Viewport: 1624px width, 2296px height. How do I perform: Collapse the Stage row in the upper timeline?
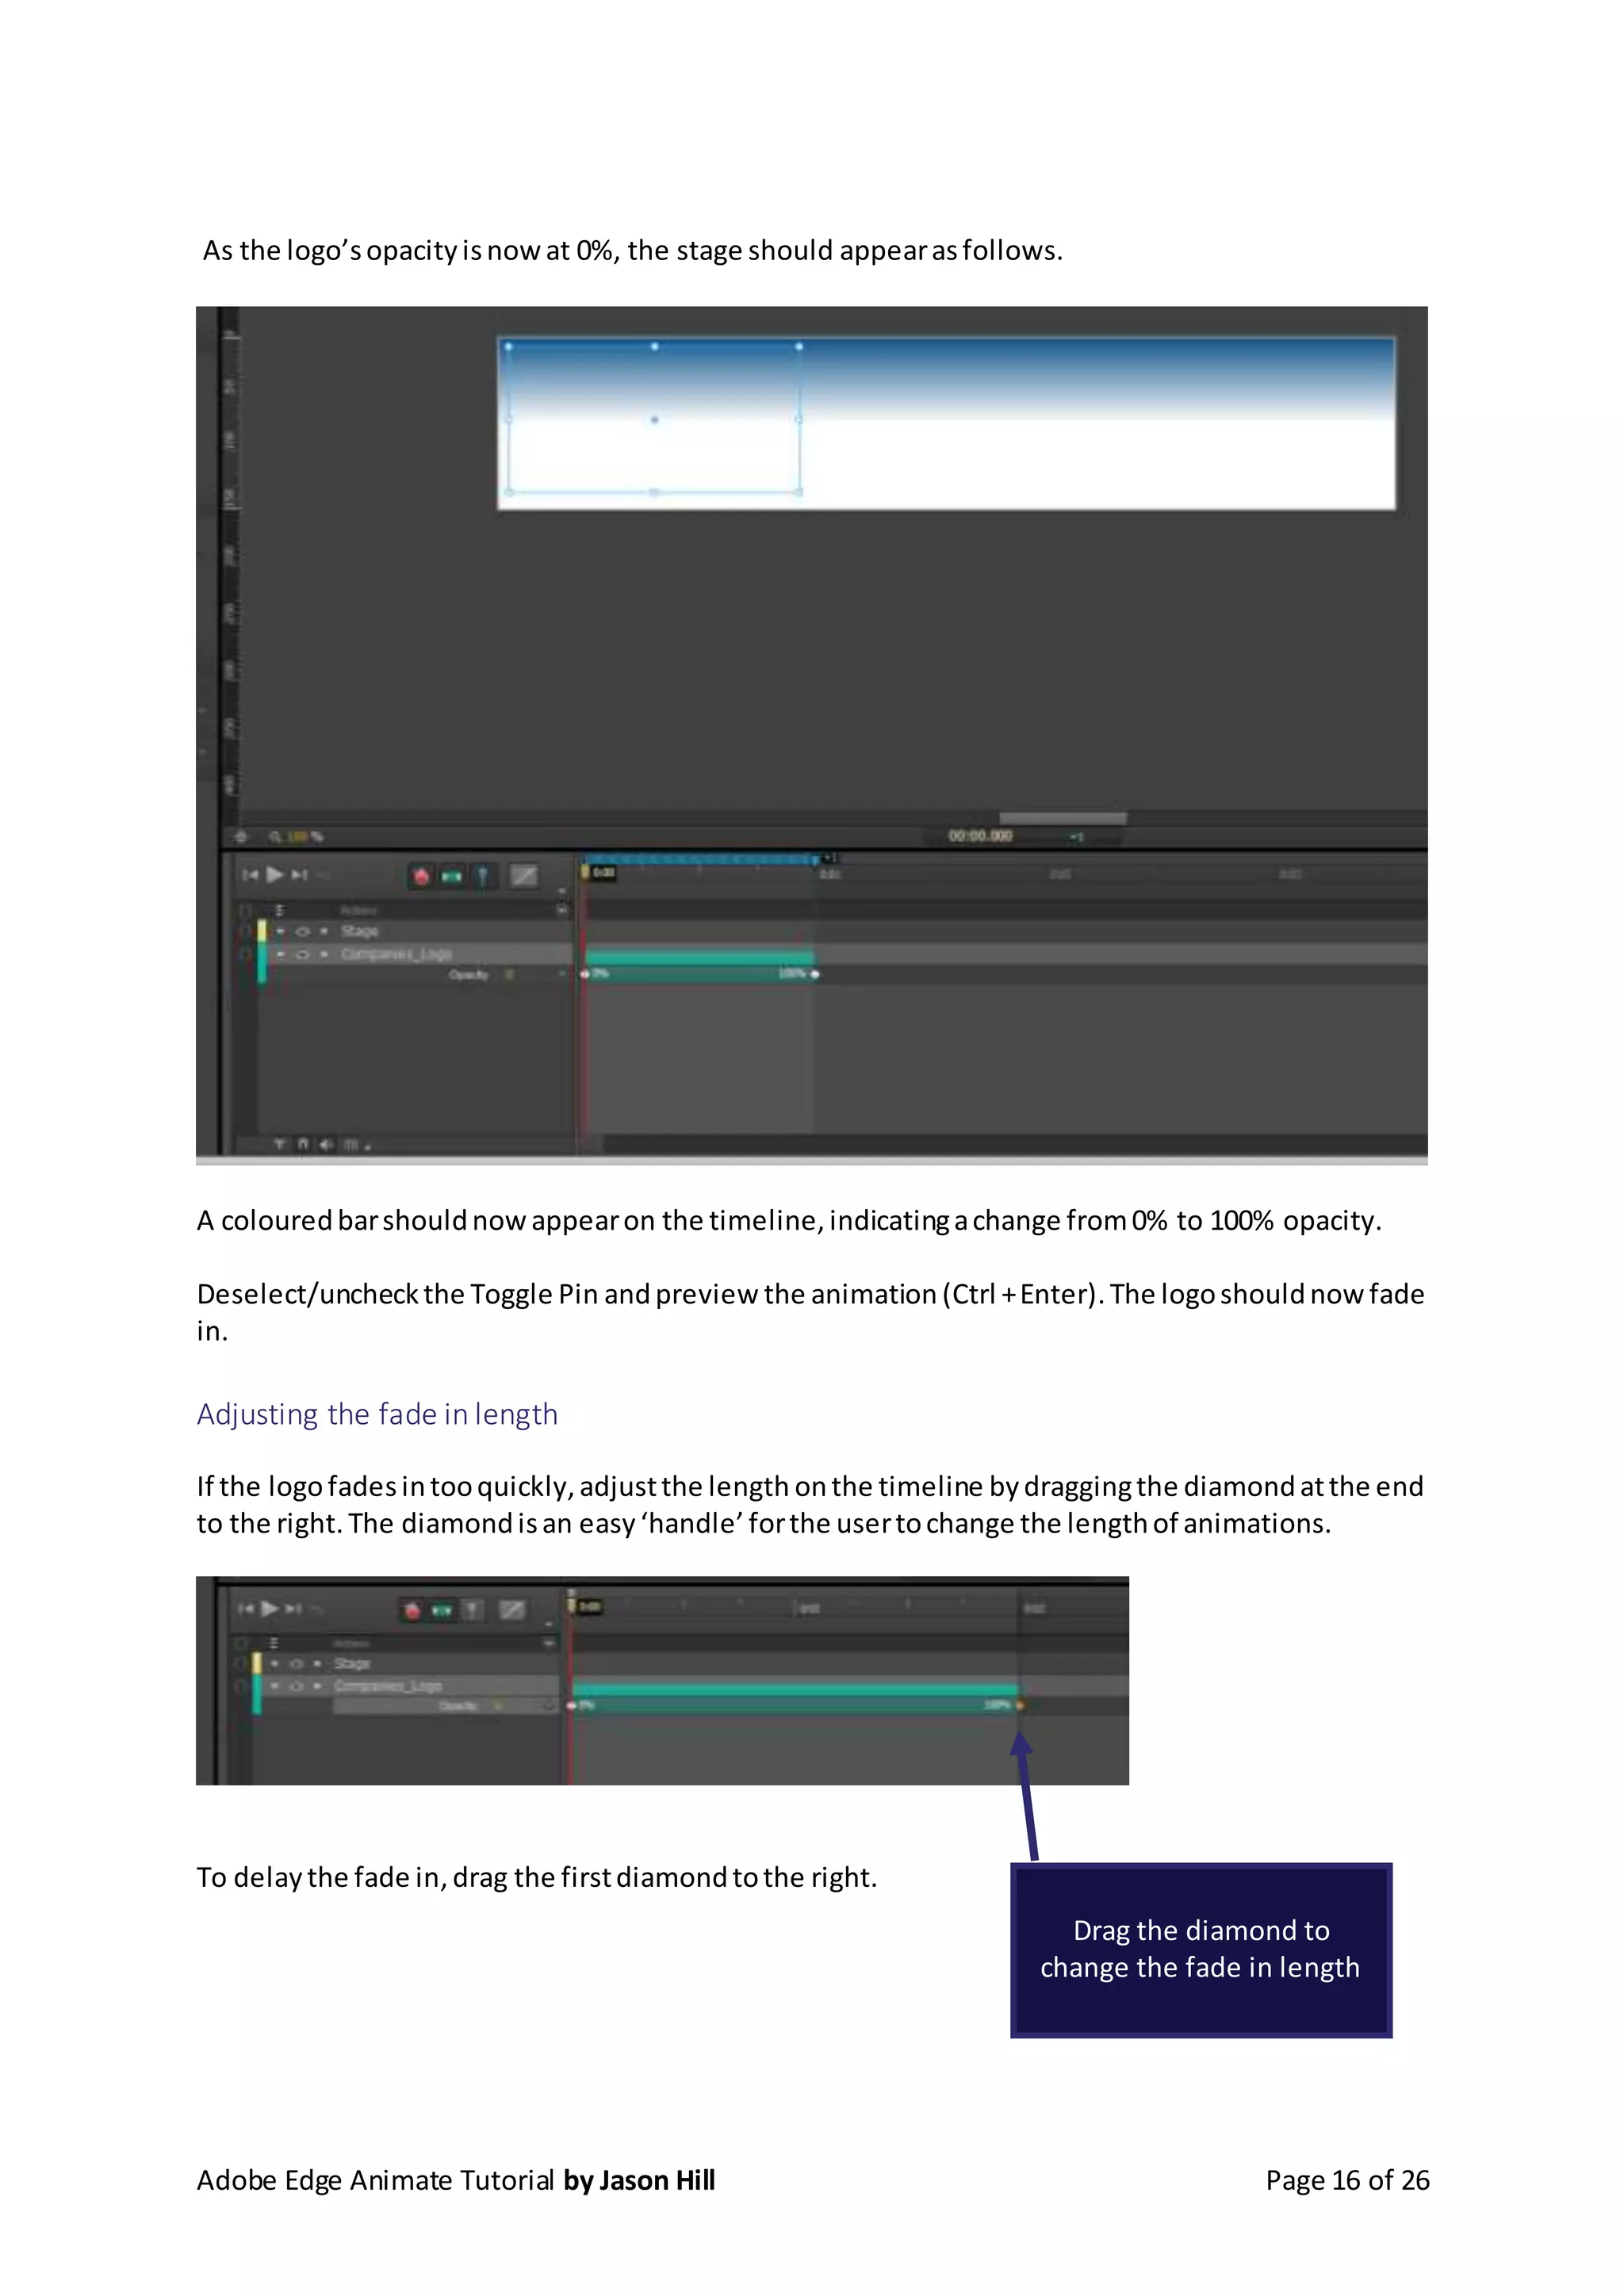281,931
